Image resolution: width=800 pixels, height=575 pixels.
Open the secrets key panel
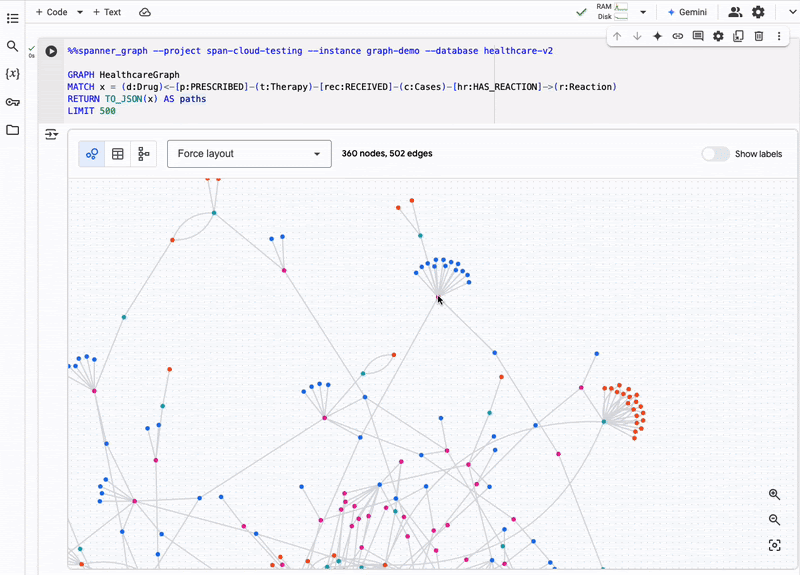12,102
